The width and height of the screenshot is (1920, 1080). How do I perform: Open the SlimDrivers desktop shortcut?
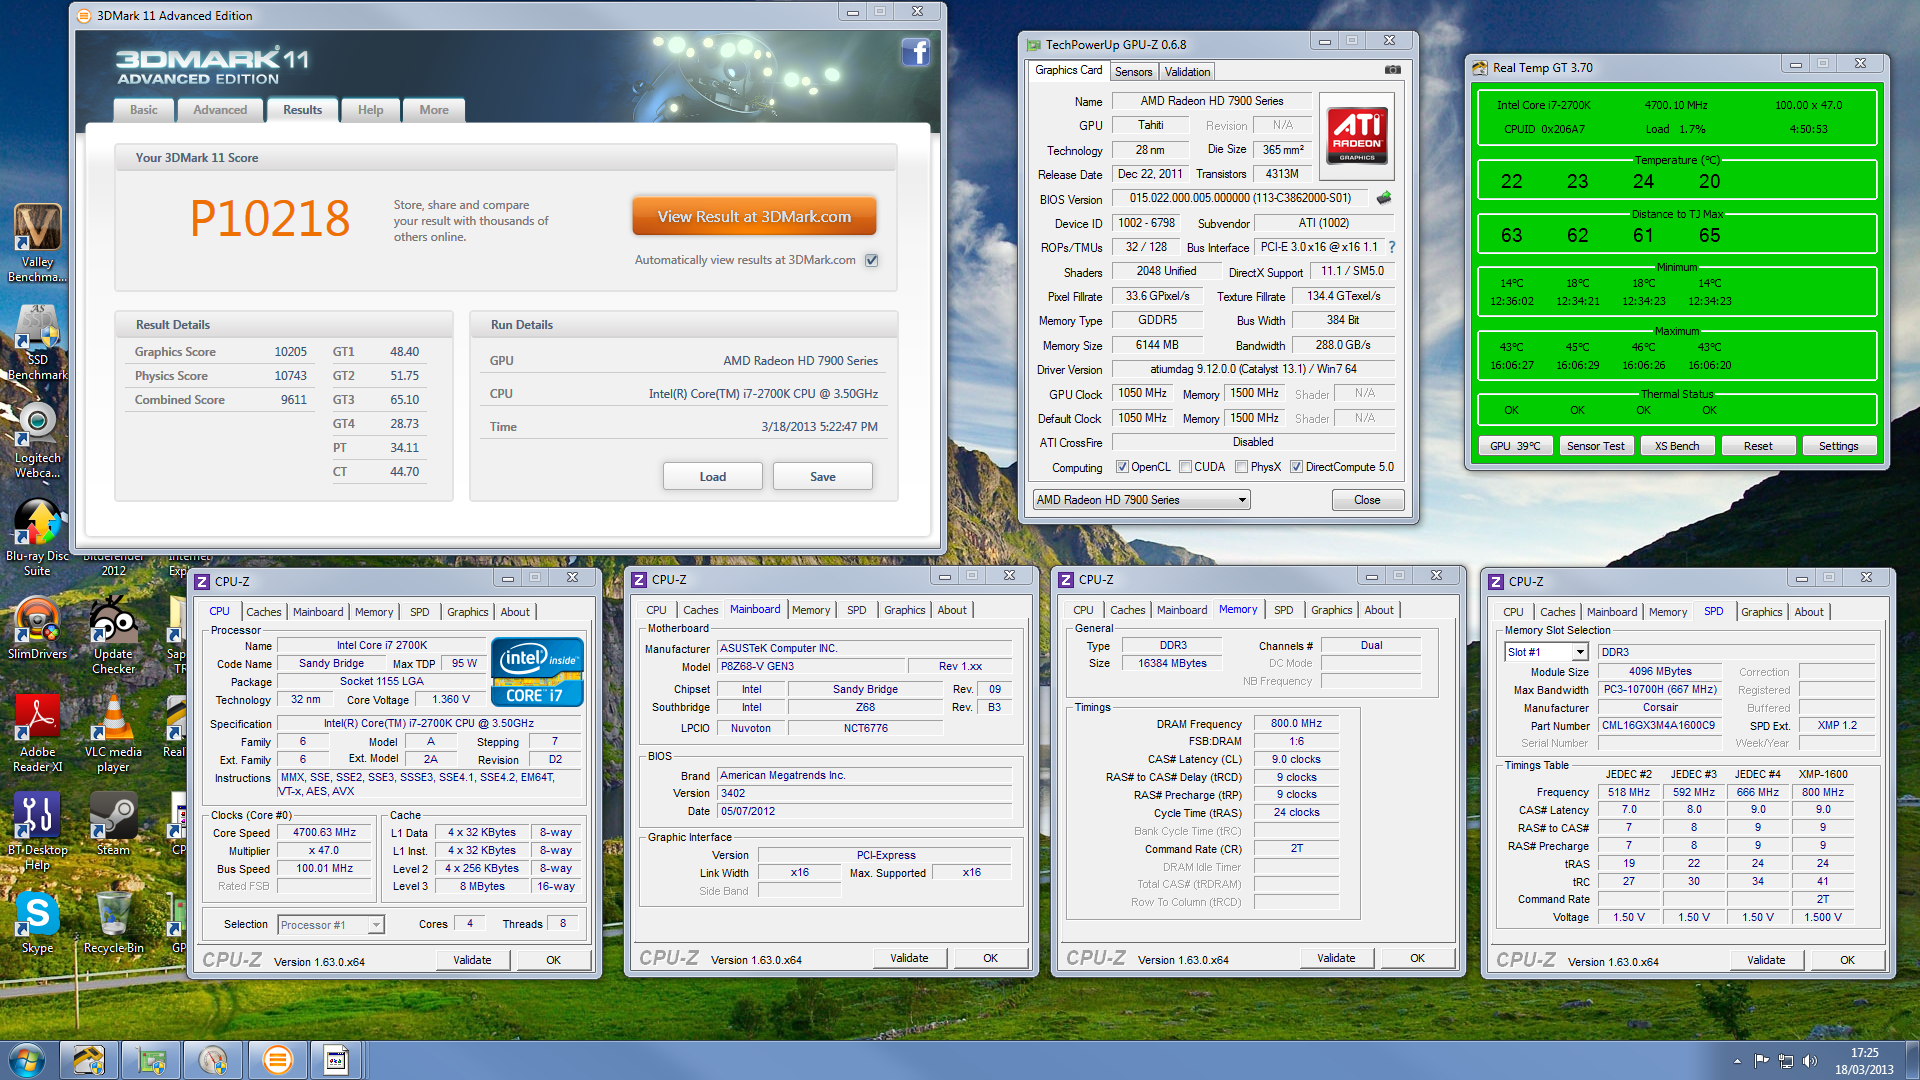37,629
